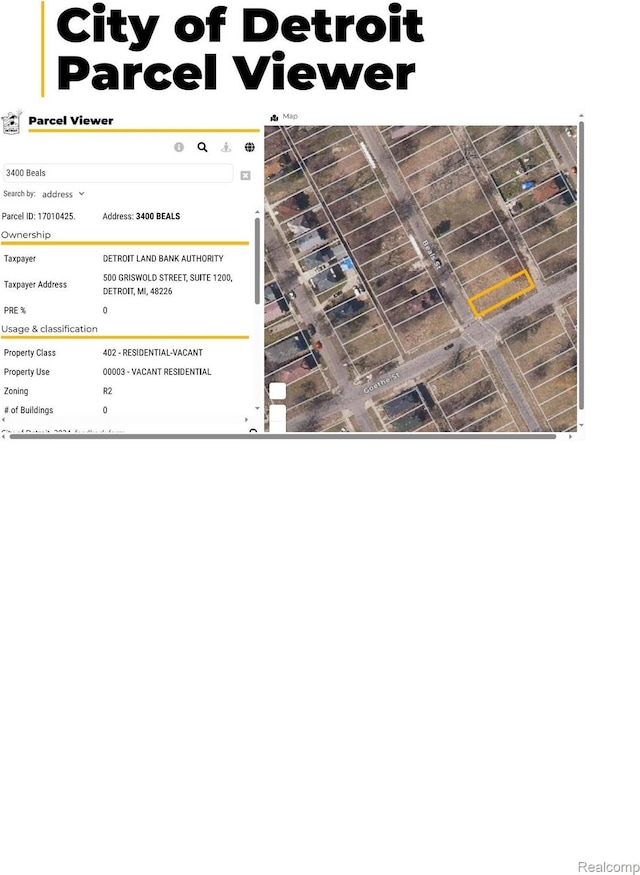Click the Address 3400 BEALS text

coord(141,217)
